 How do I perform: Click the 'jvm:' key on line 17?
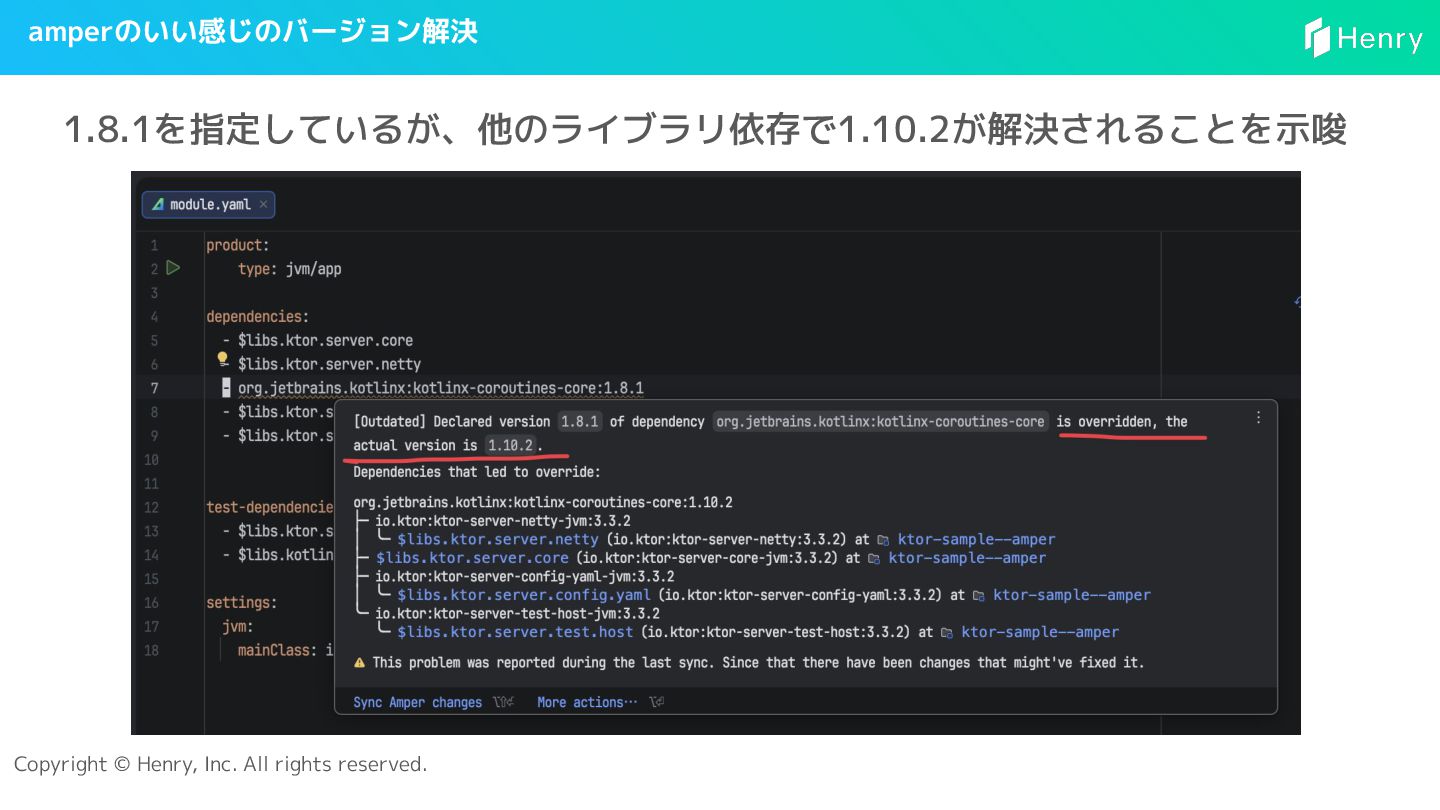(238, 626)
